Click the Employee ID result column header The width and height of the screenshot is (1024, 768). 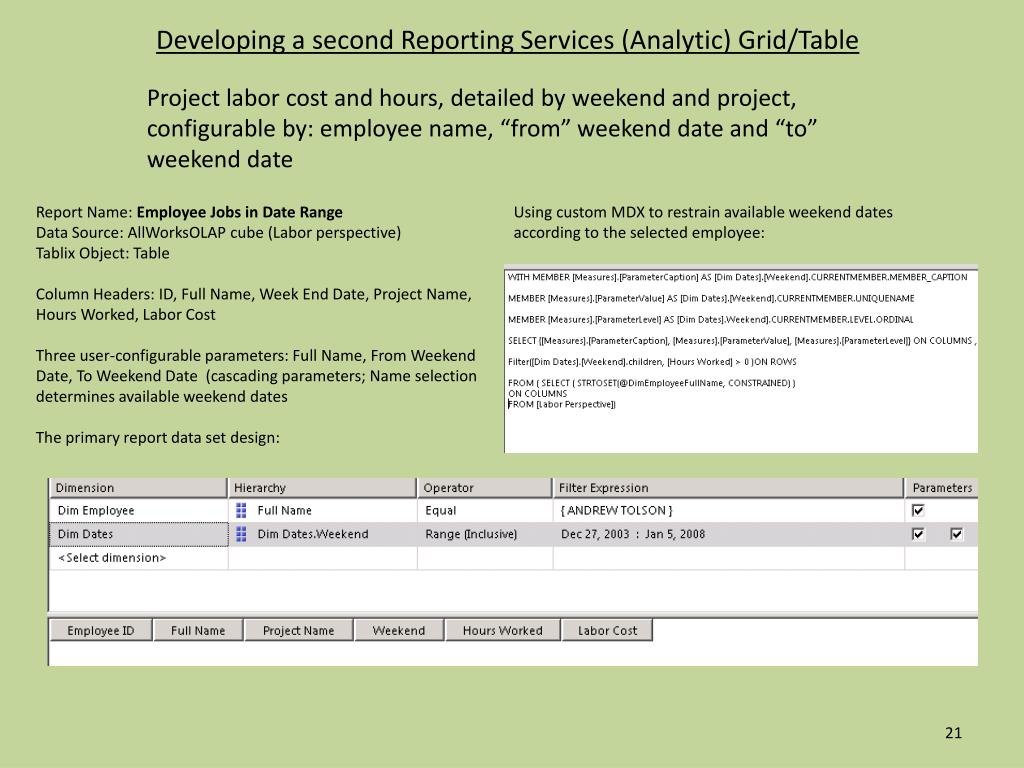101,630
